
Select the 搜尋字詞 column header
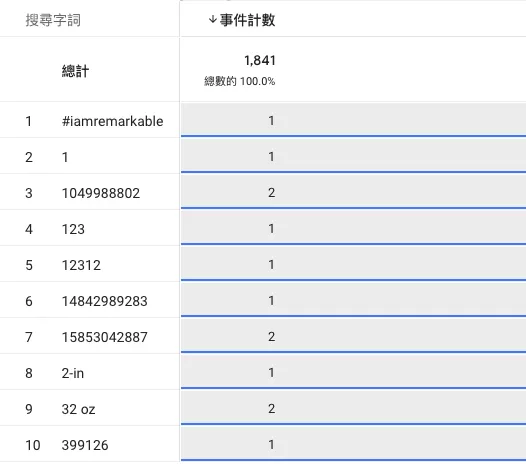click(x=53, y=20)
